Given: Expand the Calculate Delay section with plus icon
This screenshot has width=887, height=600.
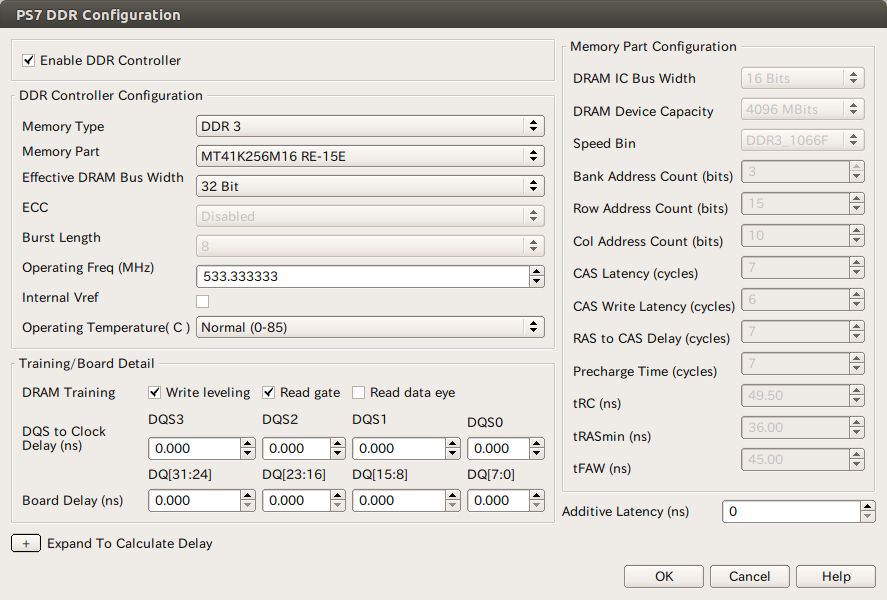Looking at the screenshot, I should tap(26, 543).
